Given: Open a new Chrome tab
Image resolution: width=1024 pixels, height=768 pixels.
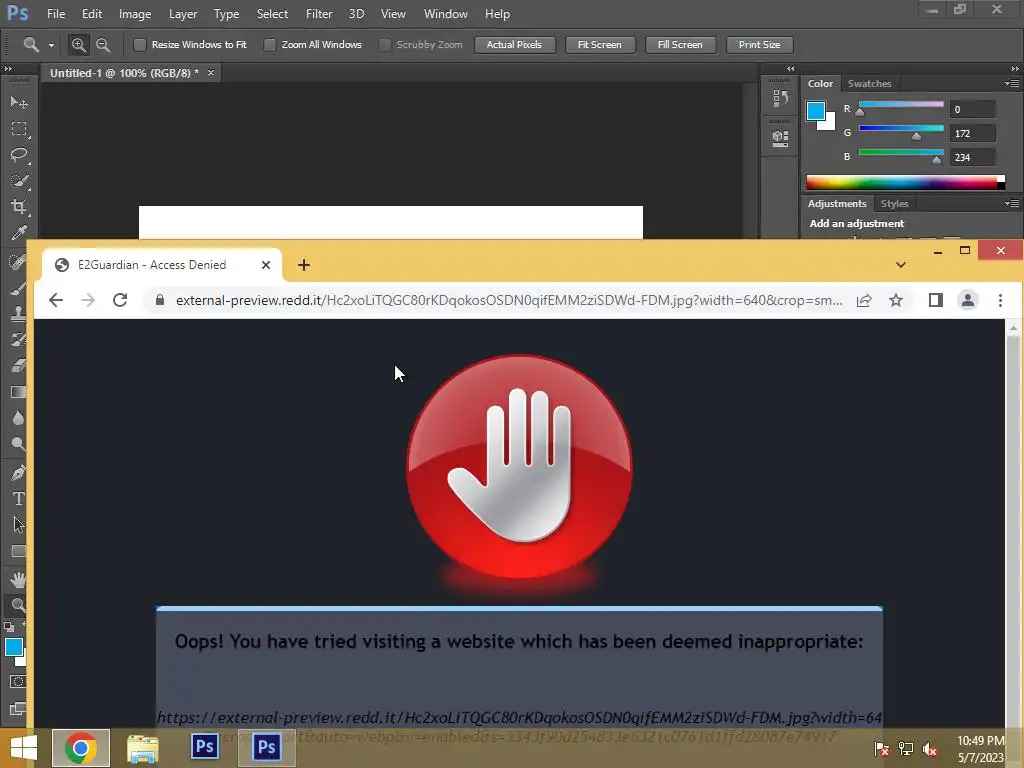Looking at the screenshot, I should 304,265.
